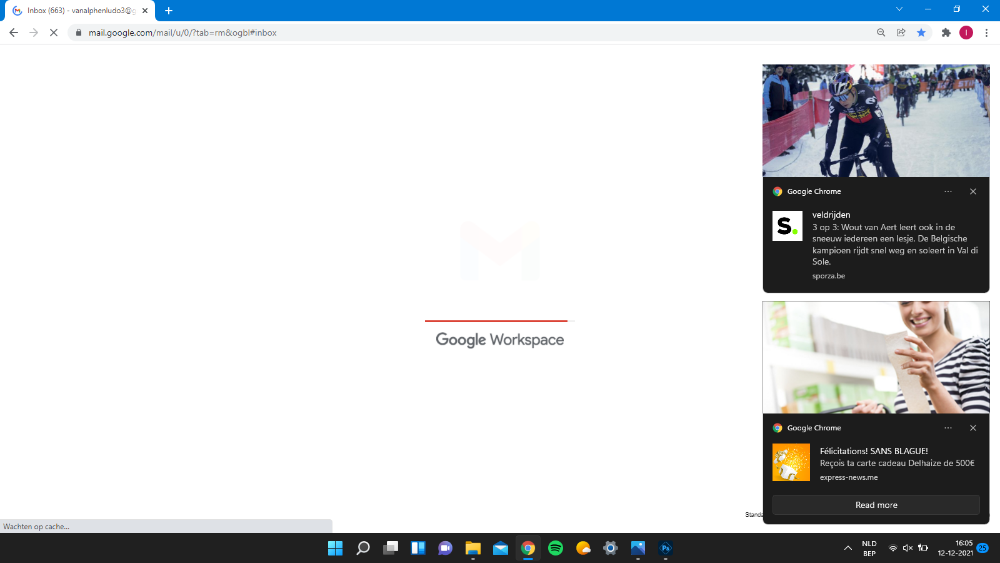Open options for the express-news notification
1000x563 pixels.
point(948,428)
